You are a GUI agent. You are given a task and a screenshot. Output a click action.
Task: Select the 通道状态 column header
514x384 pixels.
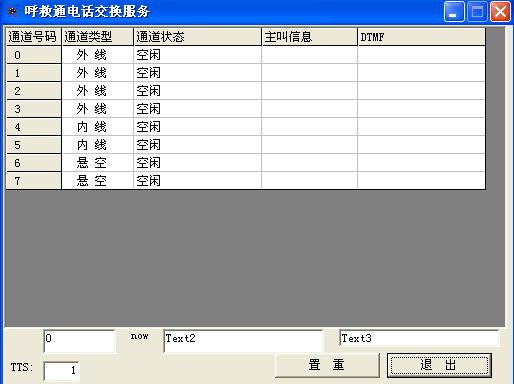click(x=198, y=37)
